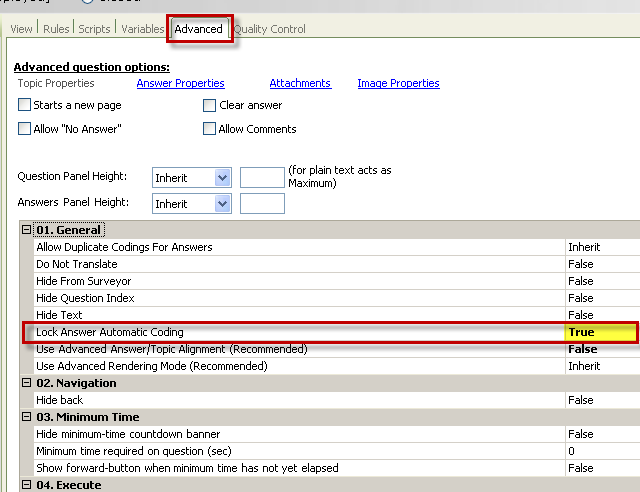Open the Scripts tab

(x=94, y=29)
